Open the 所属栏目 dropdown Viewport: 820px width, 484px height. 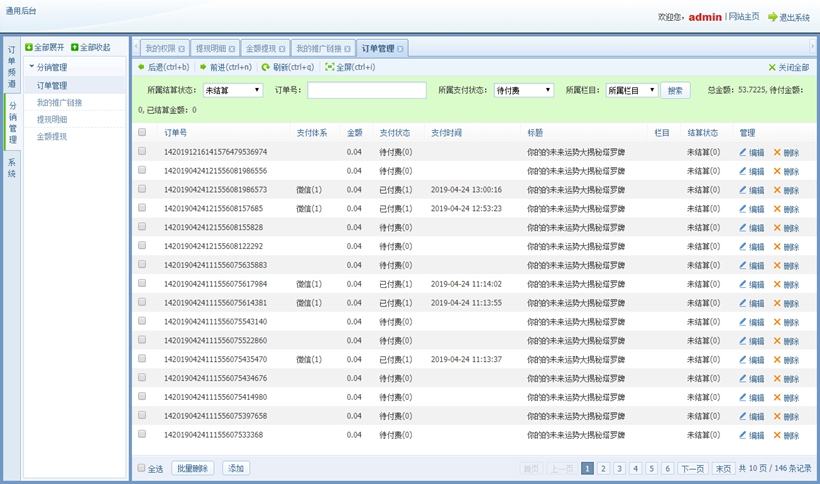coord(631,90)
